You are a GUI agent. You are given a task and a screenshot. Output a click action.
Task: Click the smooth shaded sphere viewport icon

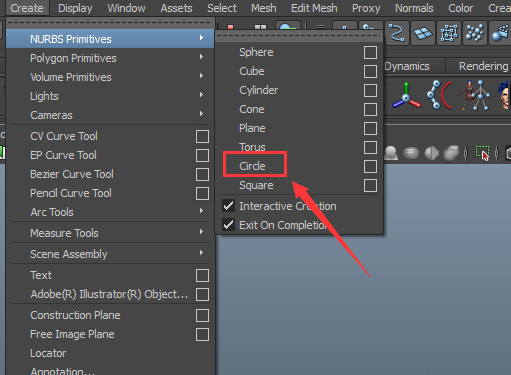point(391,153)
